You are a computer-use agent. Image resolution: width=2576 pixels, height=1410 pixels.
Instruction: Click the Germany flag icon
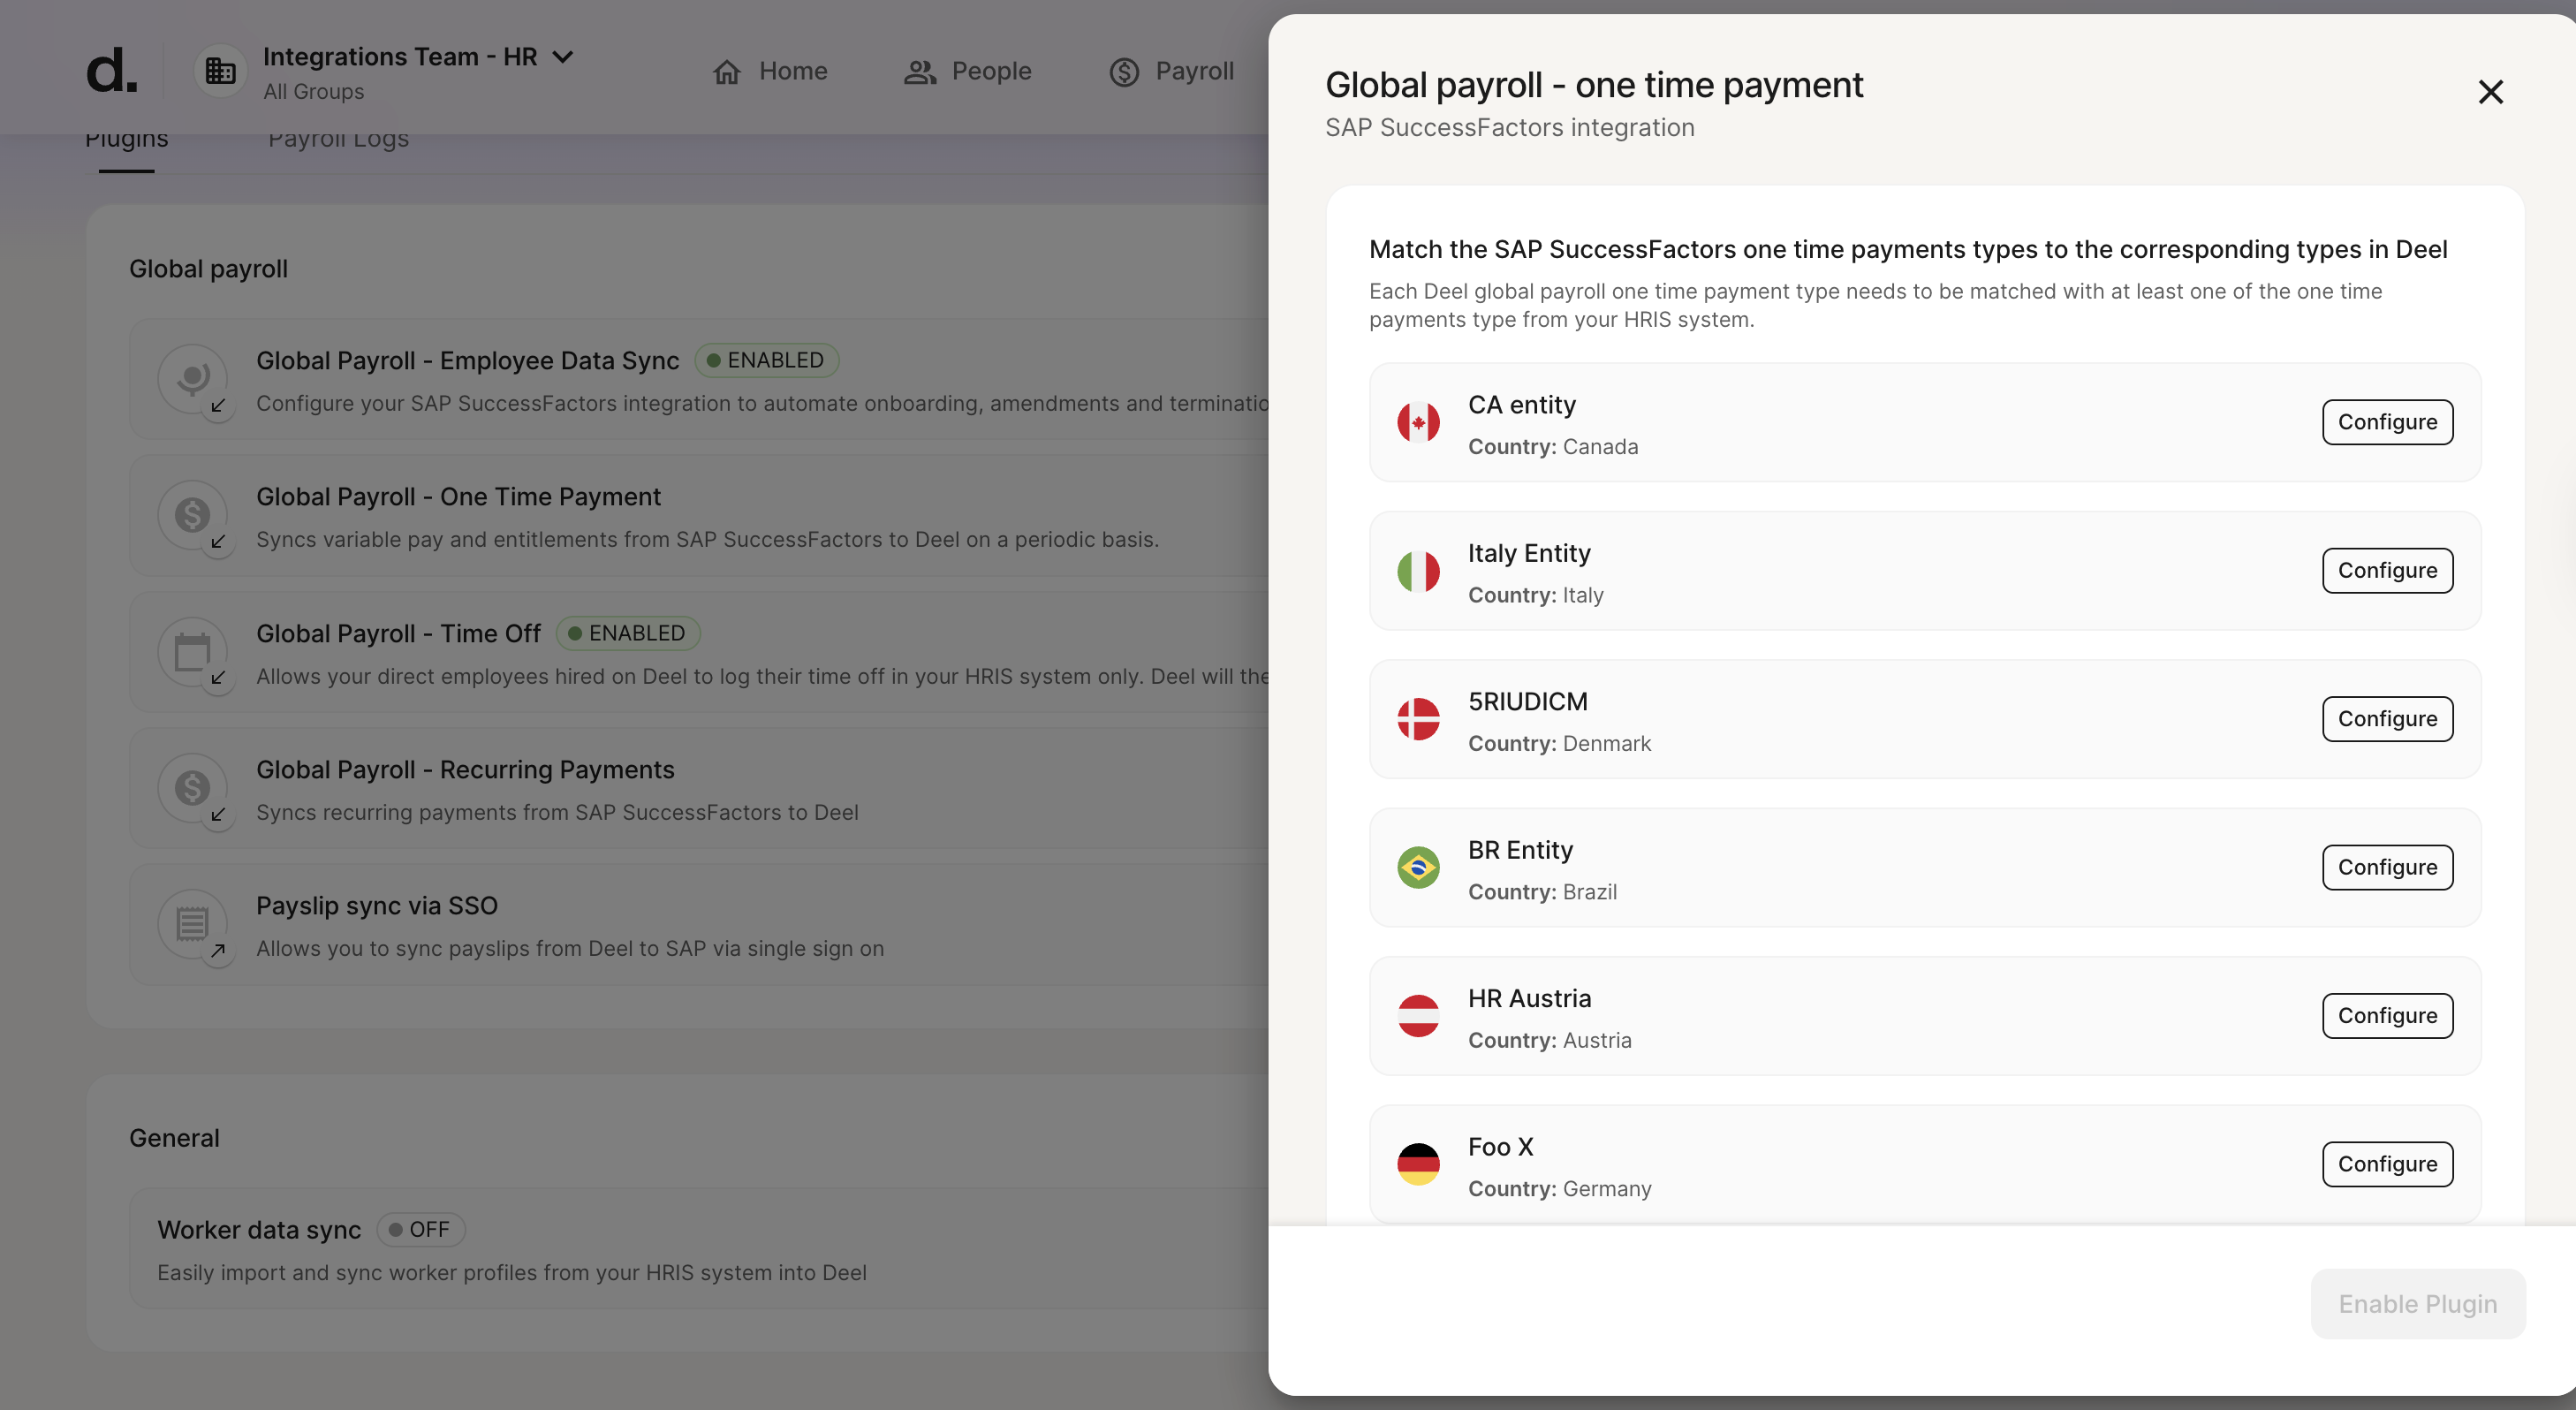point(1418,1164)
